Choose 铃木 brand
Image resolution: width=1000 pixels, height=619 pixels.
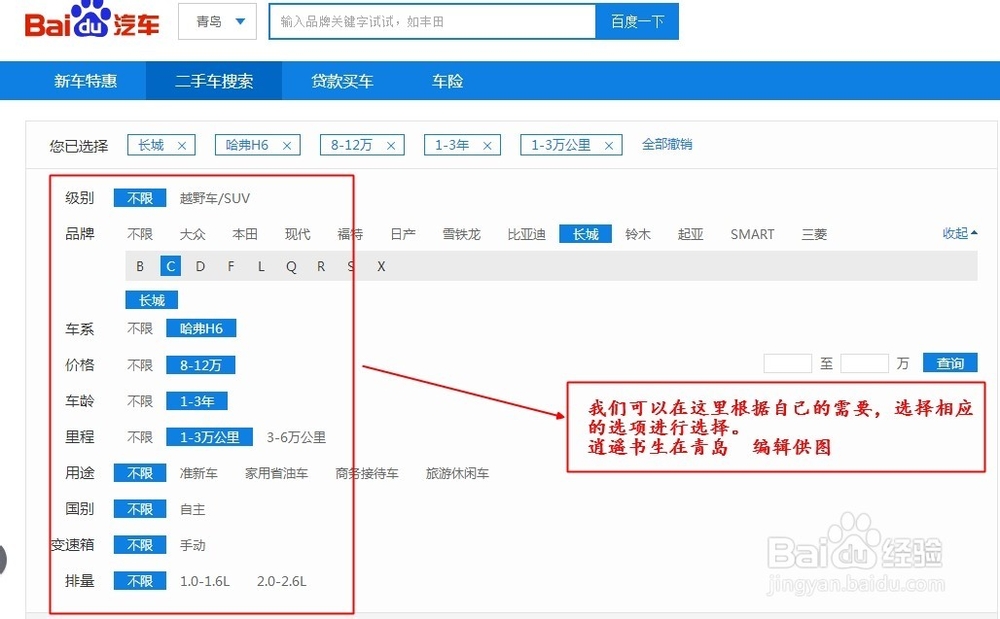click(638, 234)
